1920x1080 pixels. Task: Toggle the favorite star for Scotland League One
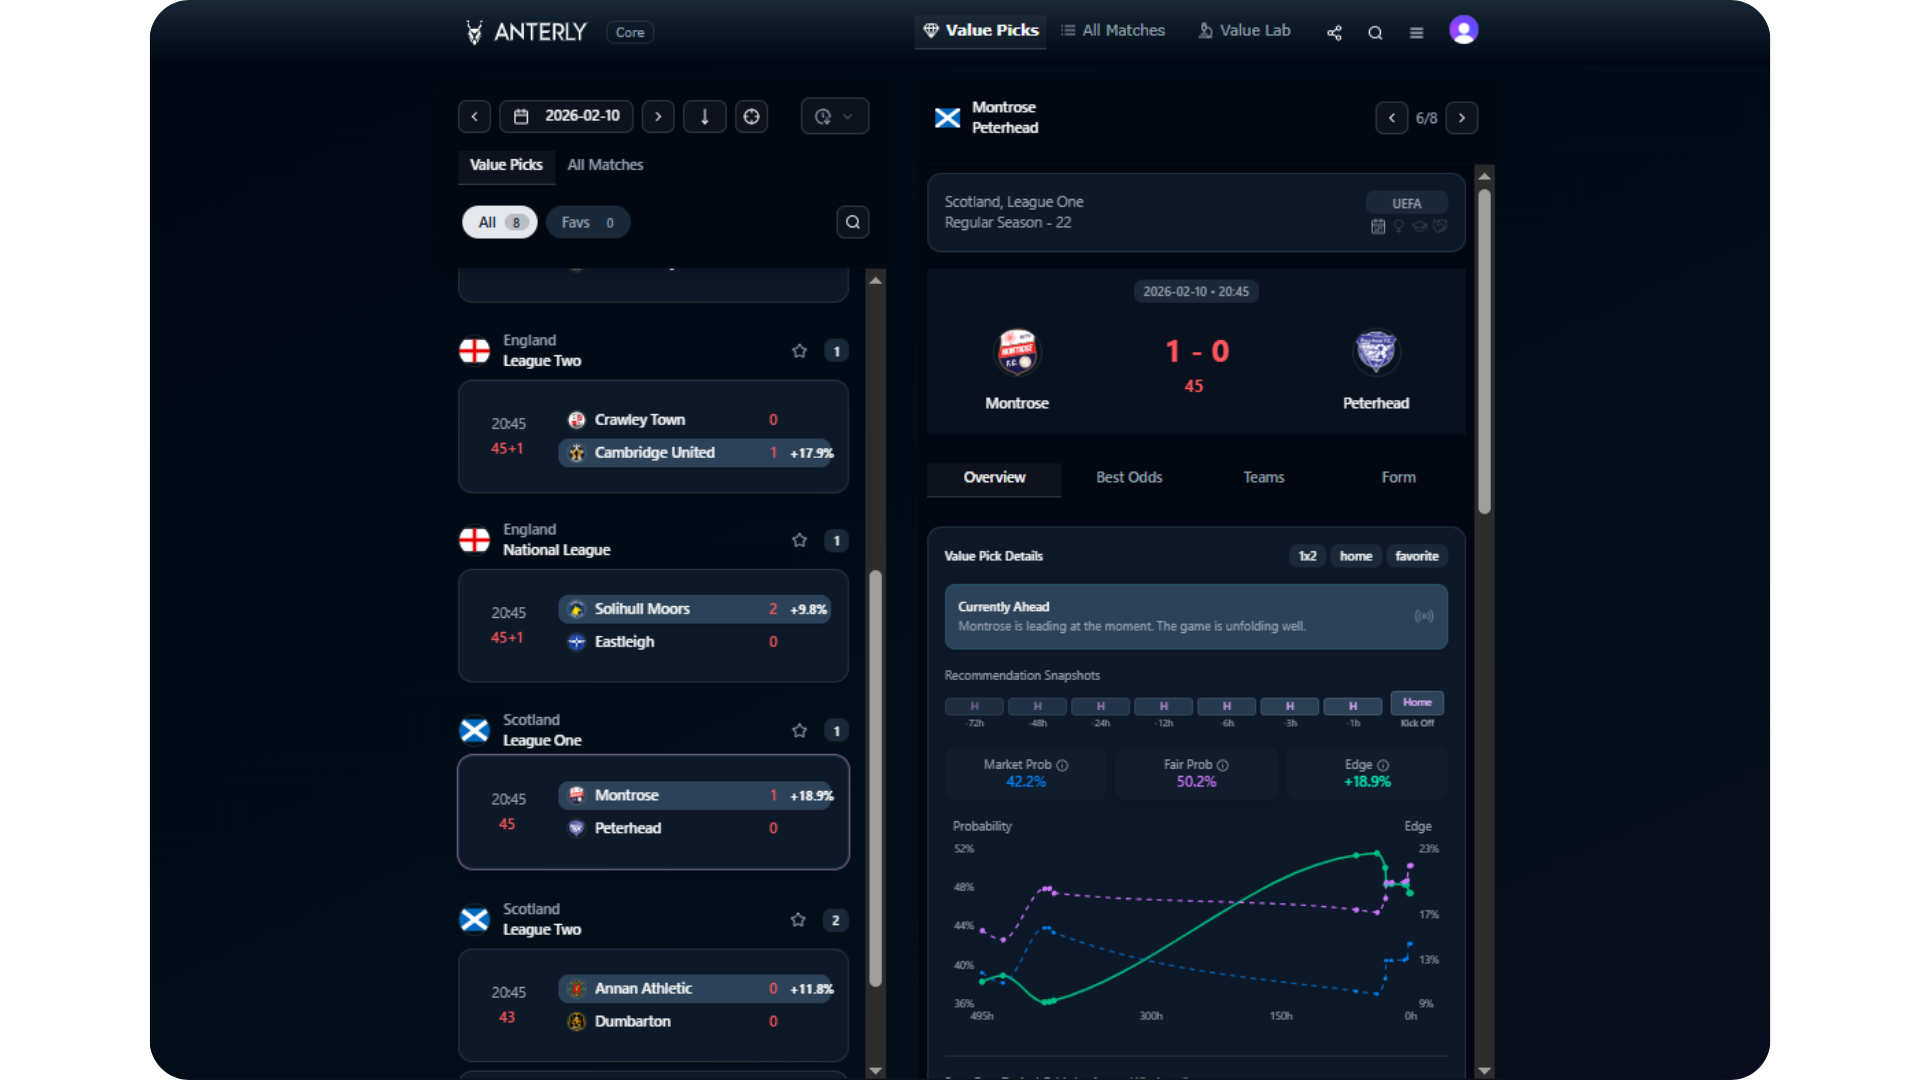click(x=799, y=730)
